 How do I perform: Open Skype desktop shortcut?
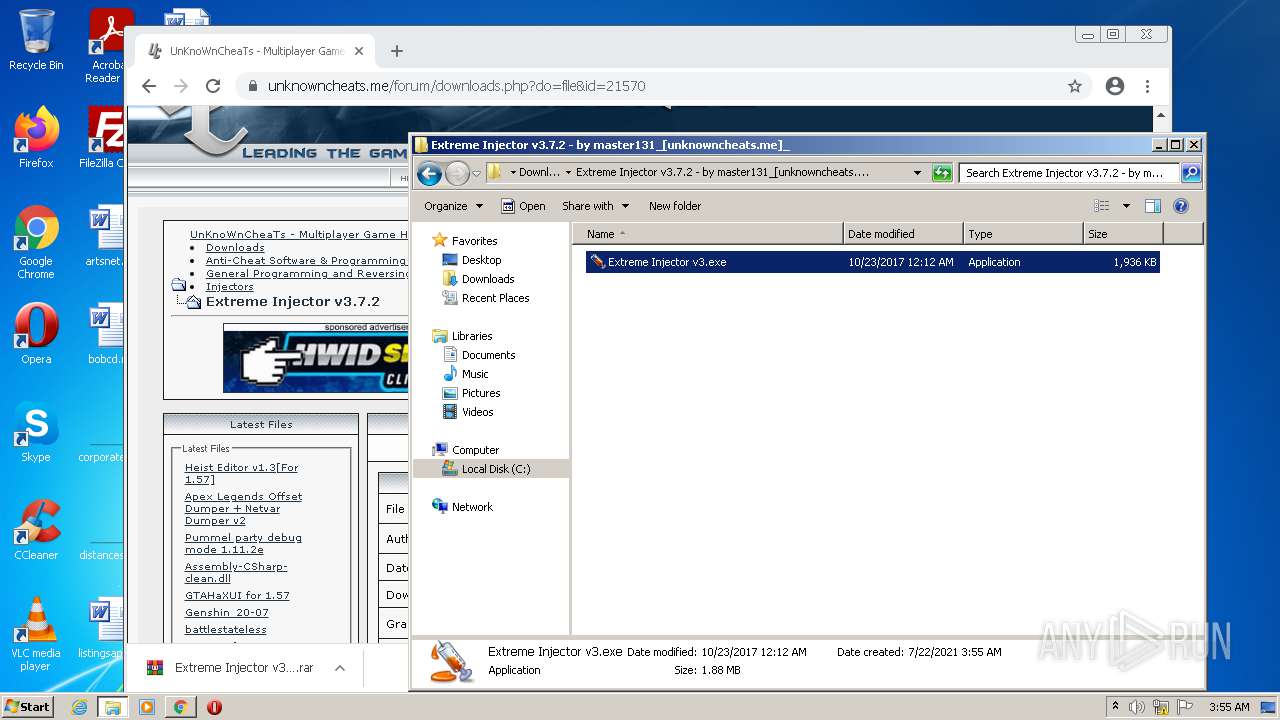(36, 432)
